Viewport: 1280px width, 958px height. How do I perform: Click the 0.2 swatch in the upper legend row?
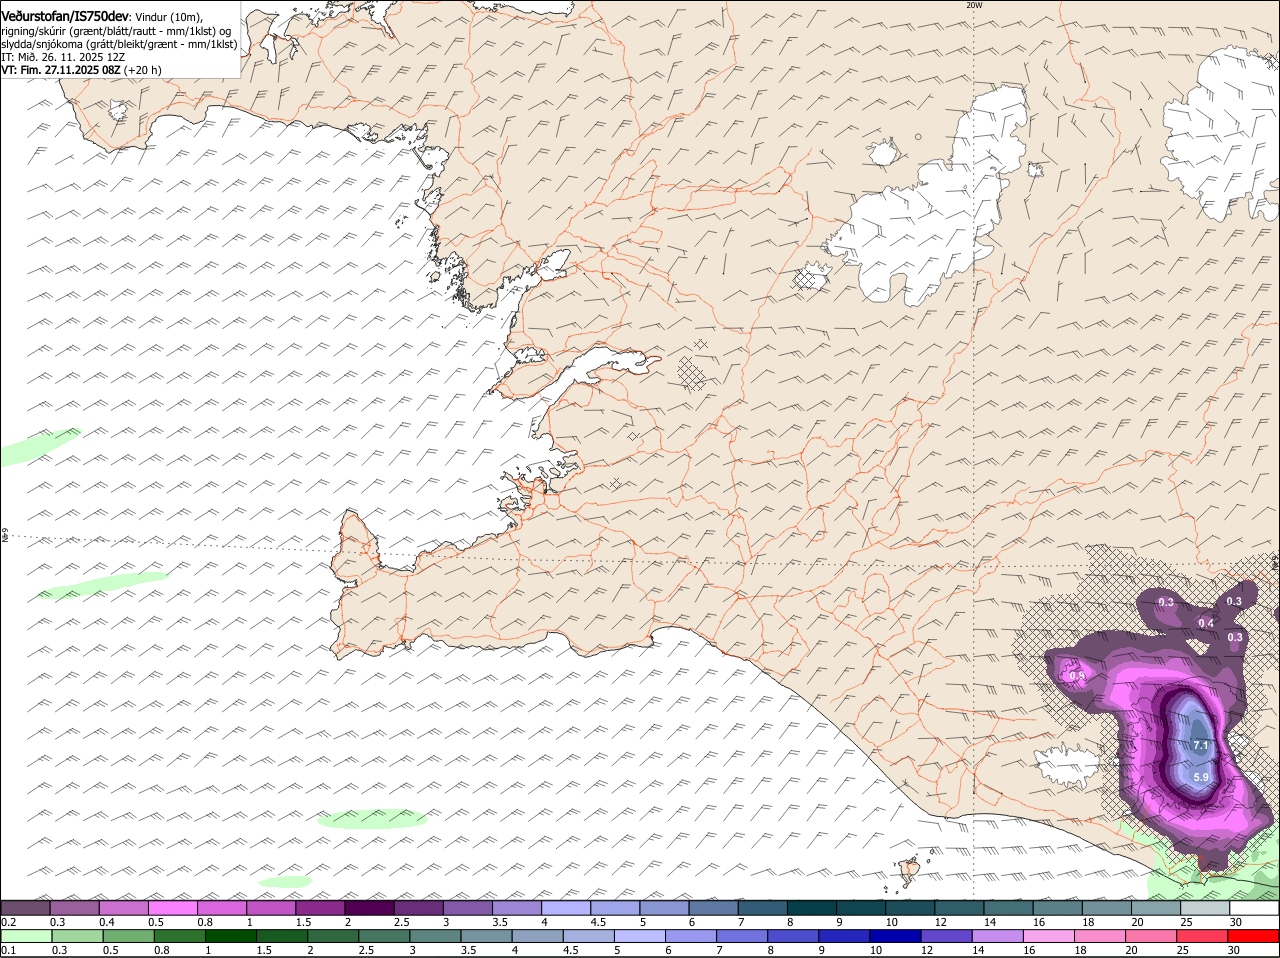coord(25,907)
